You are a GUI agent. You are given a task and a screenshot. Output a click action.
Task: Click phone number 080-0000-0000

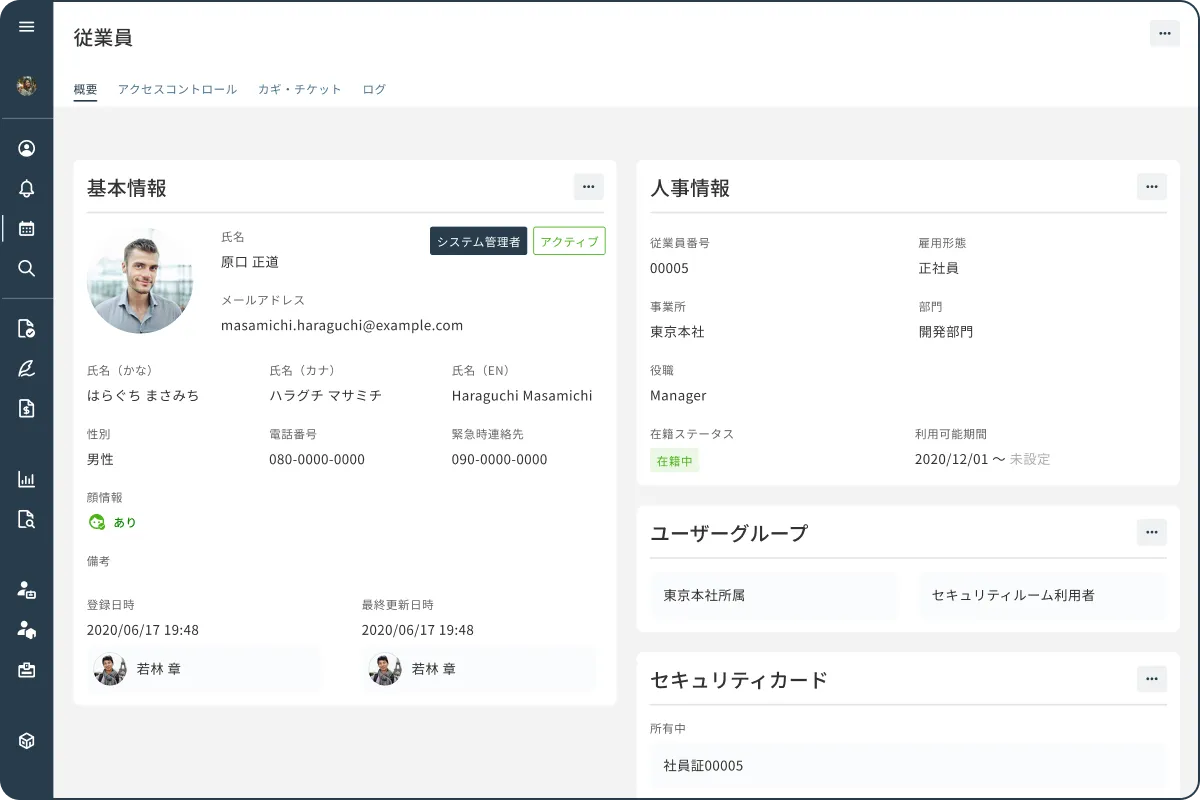click(x=317, y=459)
